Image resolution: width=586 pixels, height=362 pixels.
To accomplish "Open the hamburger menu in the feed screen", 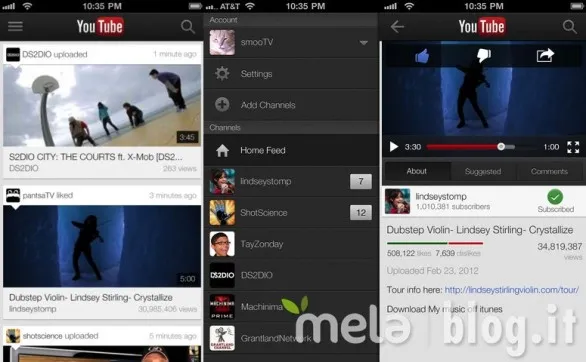I will [x=15, y=26].
